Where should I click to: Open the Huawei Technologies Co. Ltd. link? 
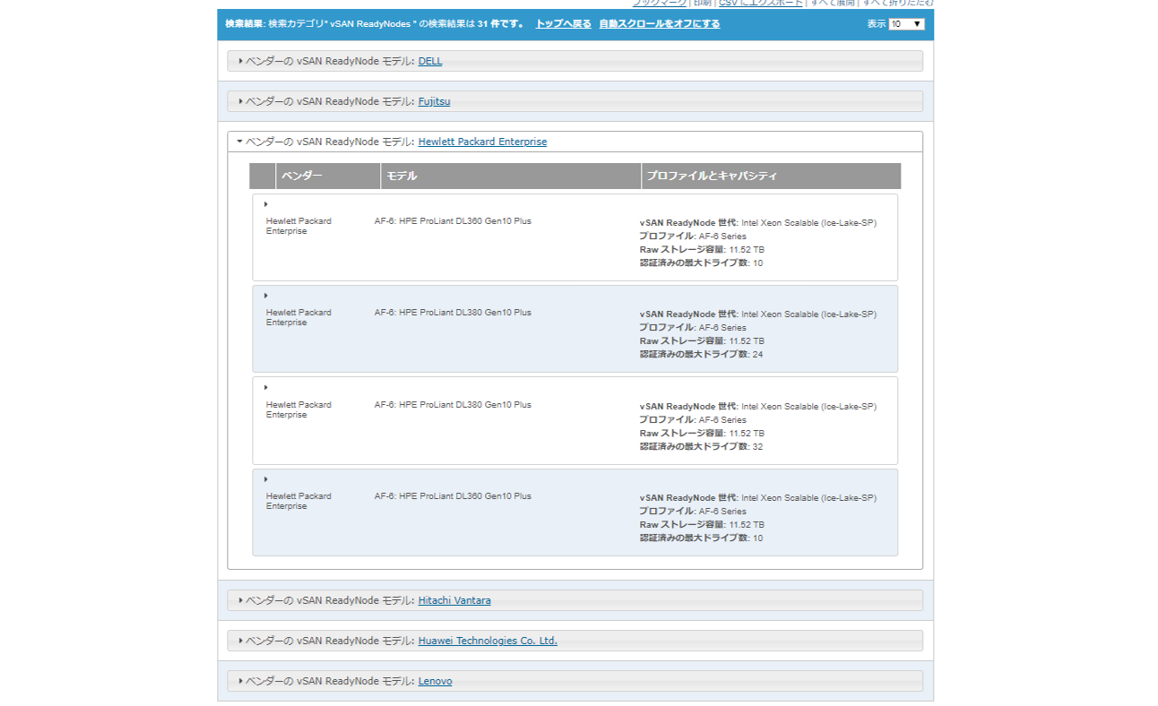point(487,640)
